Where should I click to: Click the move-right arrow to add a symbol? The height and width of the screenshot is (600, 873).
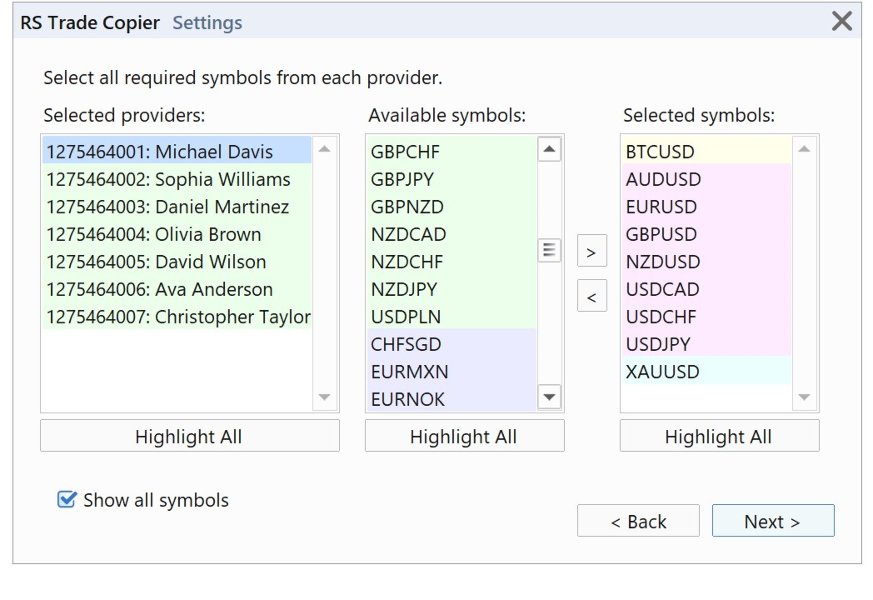592,253
